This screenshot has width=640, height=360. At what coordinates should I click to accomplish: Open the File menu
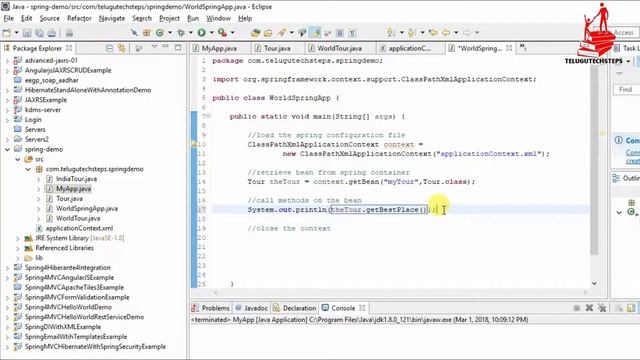[9, 18]
